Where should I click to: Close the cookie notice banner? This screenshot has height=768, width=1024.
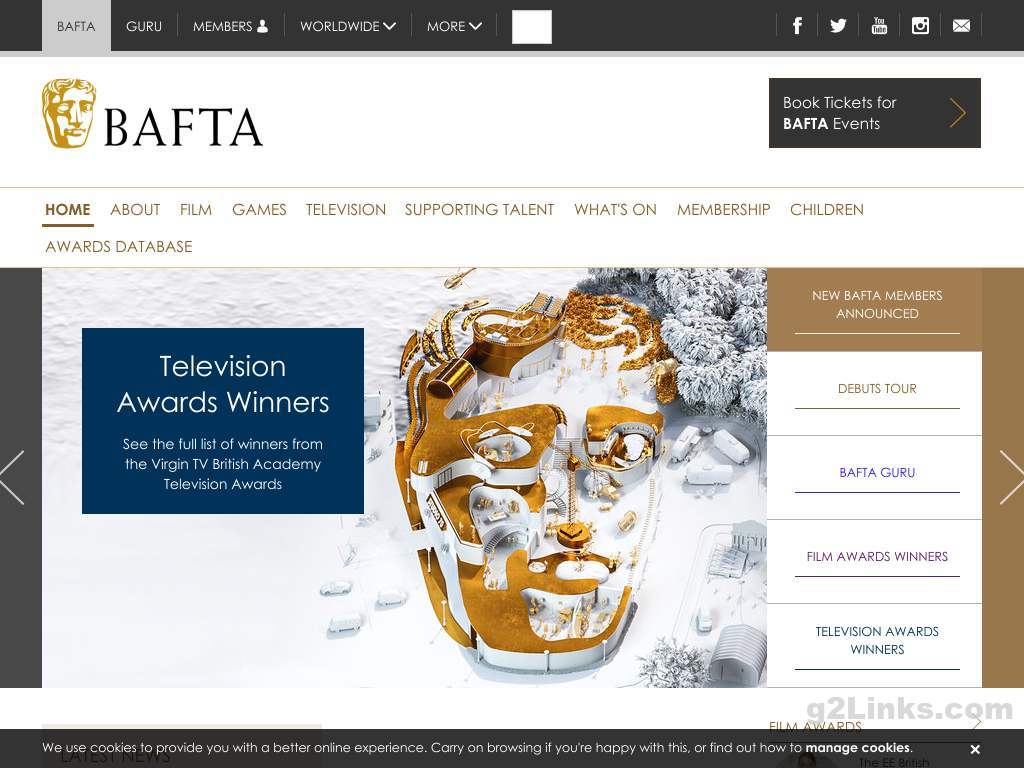coord(975,749)
